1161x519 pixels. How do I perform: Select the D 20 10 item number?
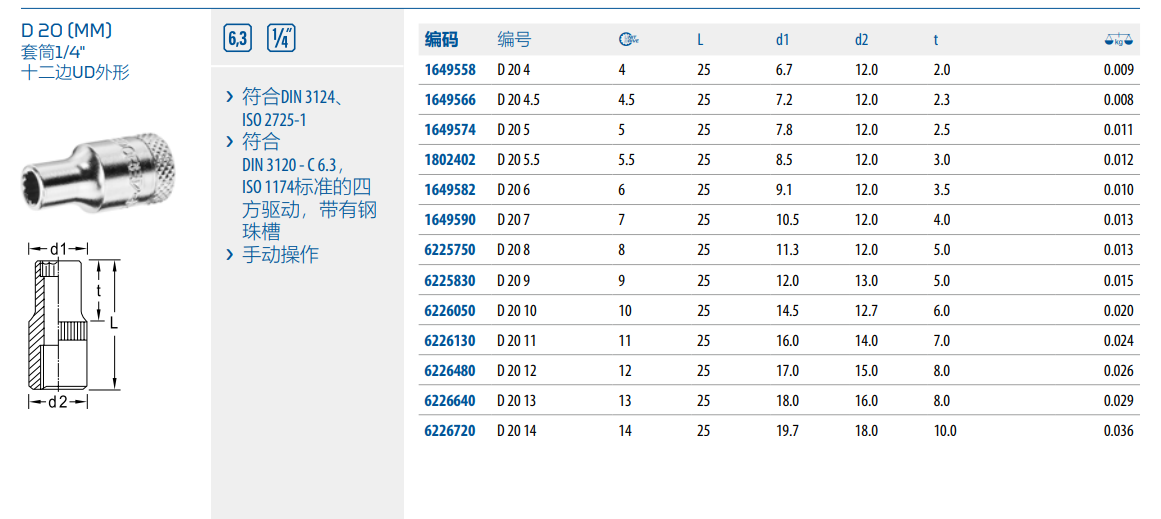tap(517, 311)
